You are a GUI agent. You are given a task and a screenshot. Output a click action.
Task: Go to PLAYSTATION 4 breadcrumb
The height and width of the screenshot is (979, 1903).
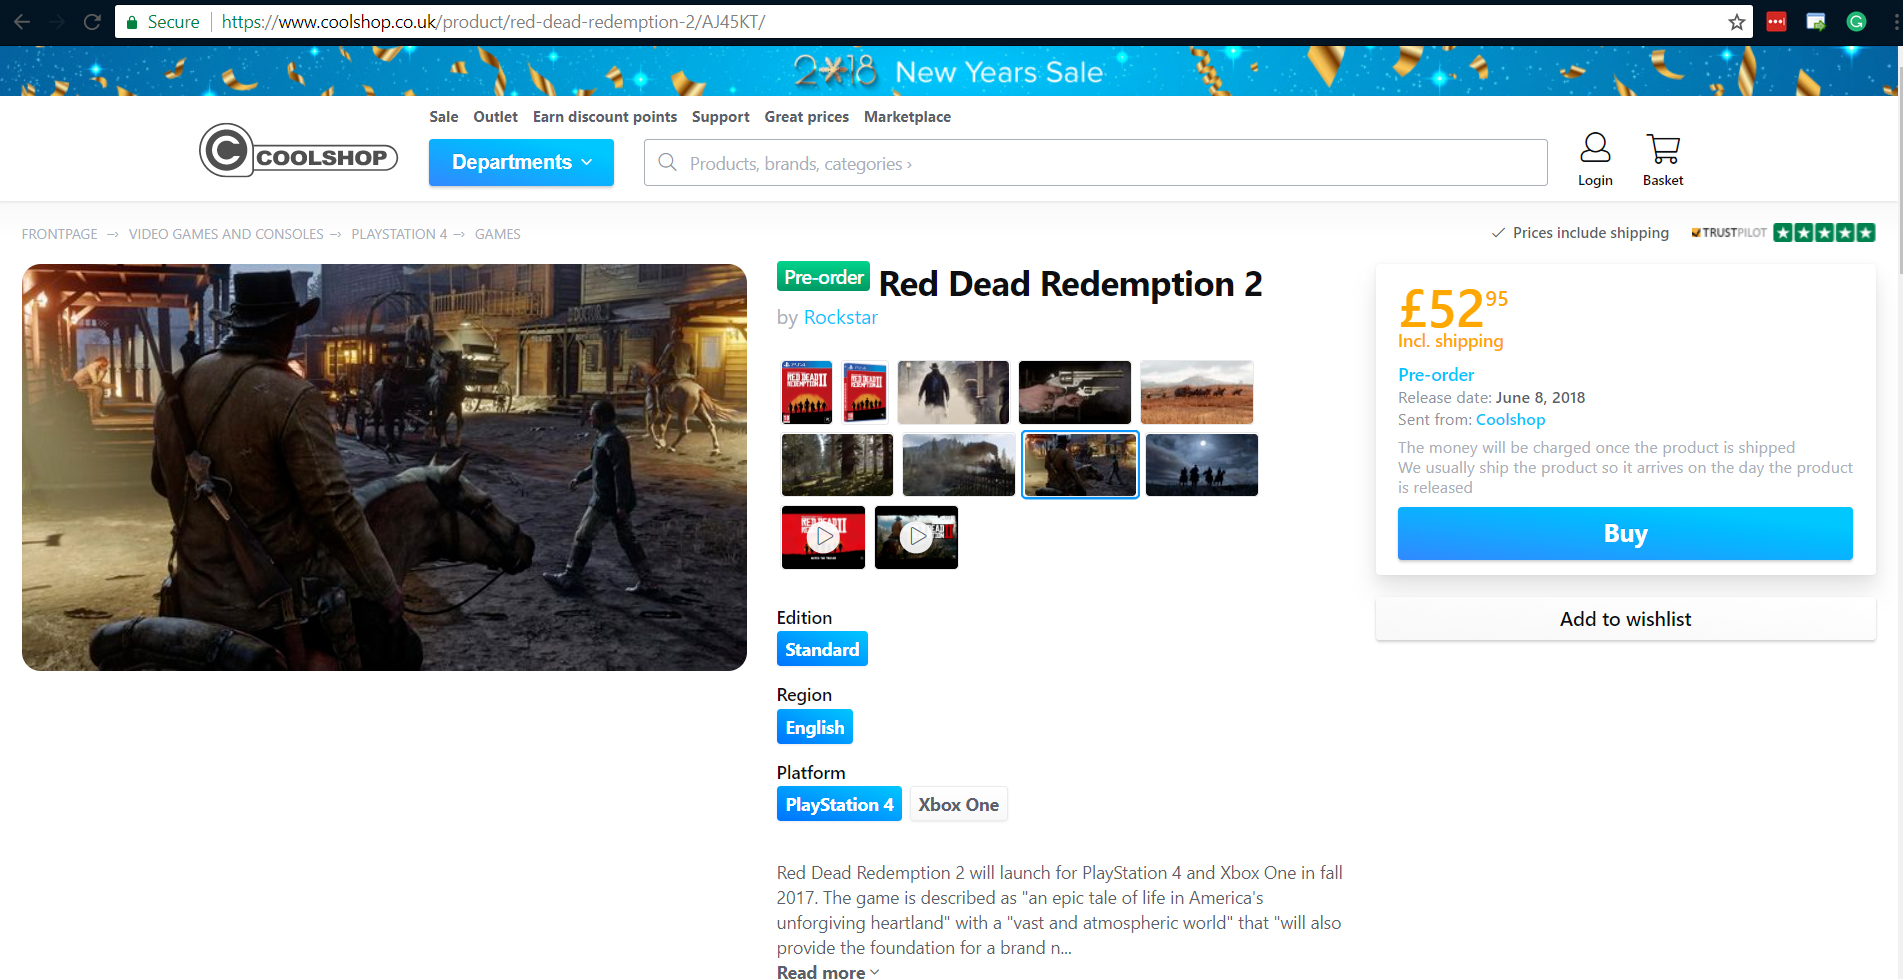pyautogui.click(x=399, y=234)
